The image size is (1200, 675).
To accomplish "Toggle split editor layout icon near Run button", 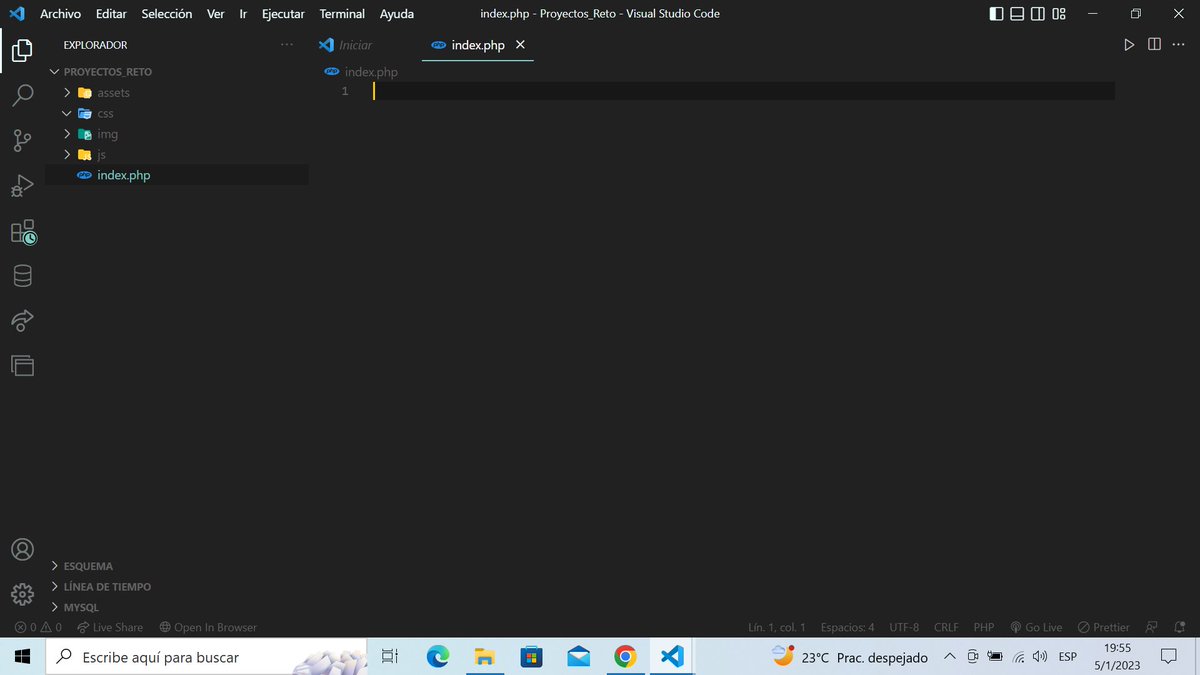I will (1155, 45).
